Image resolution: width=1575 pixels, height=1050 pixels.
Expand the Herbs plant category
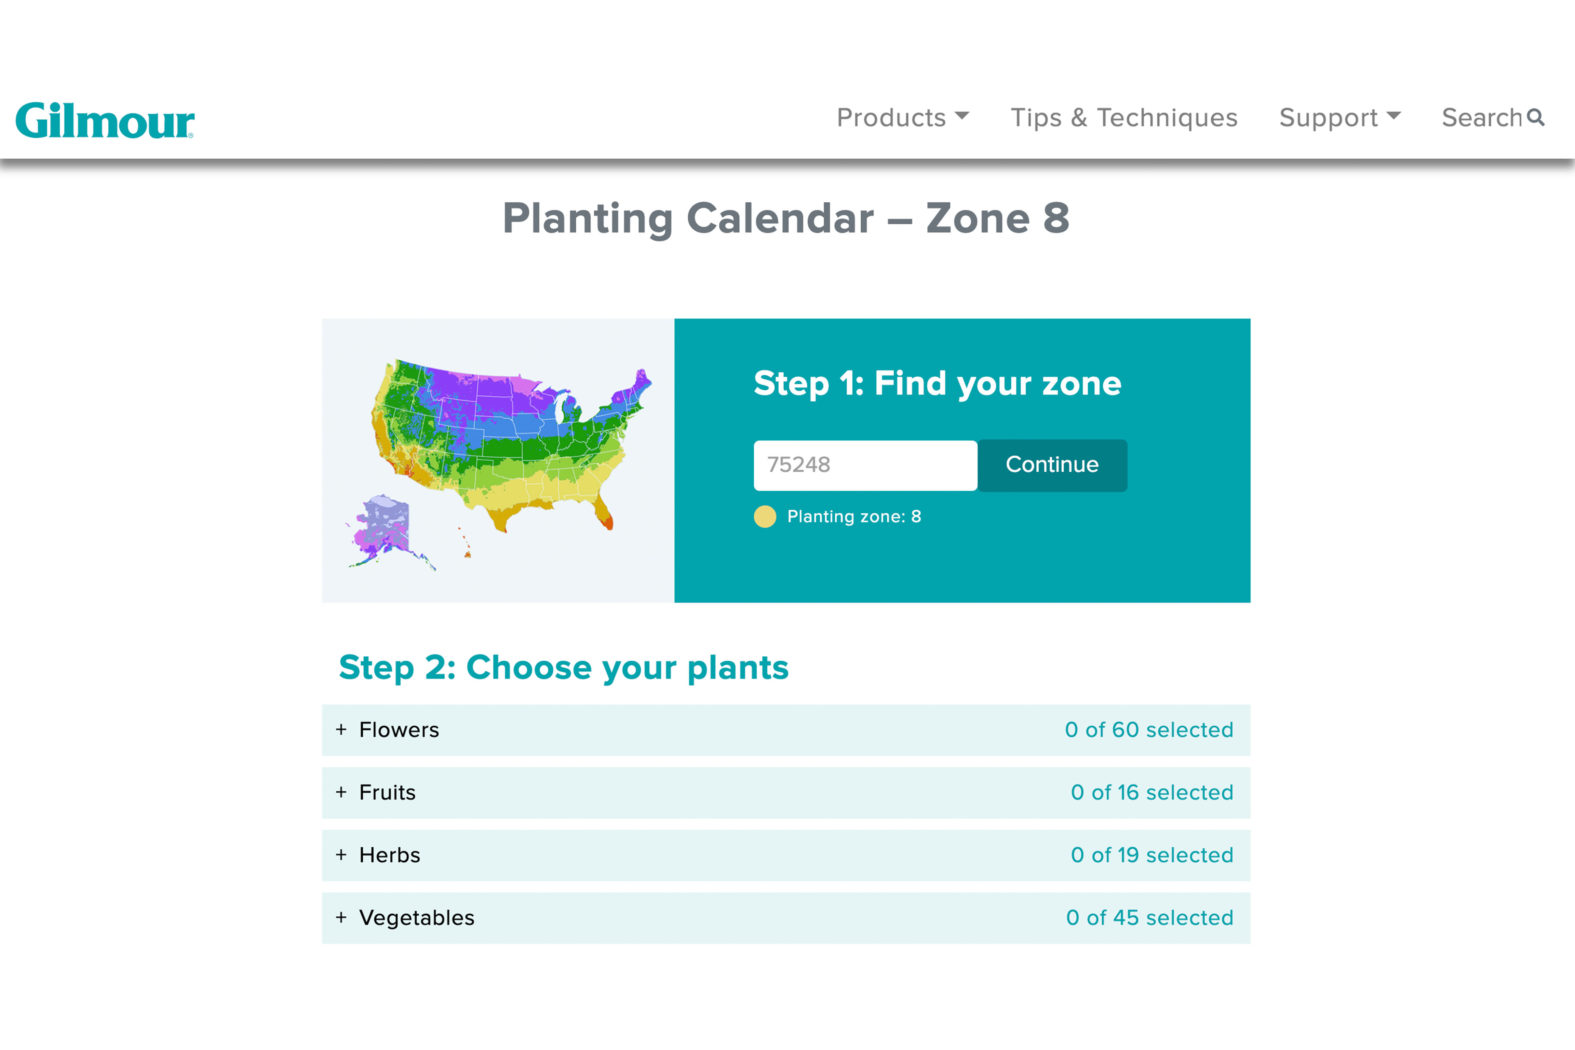[x=389, y=855]
